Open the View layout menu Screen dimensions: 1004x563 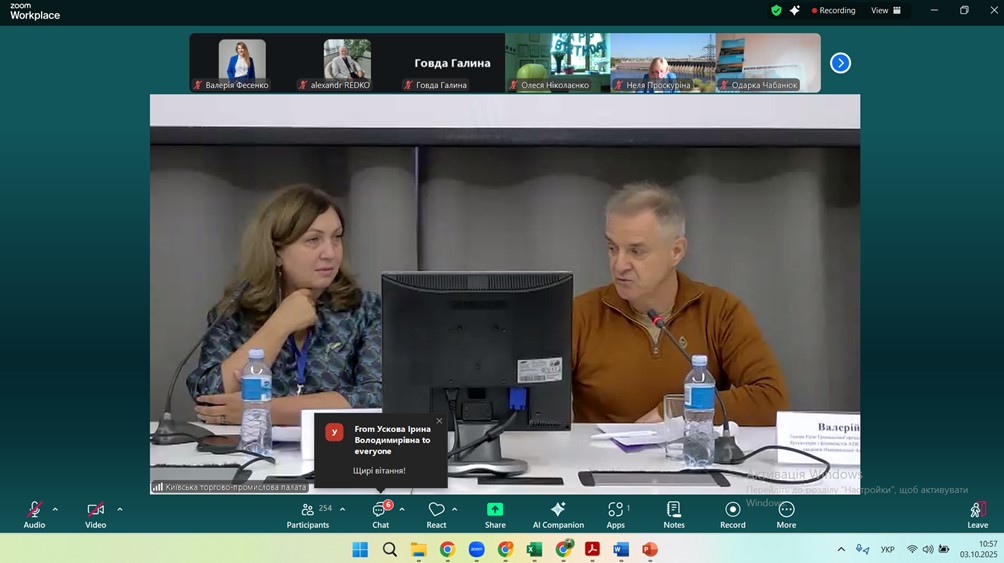pyautogui.click(x=885, y=10)
